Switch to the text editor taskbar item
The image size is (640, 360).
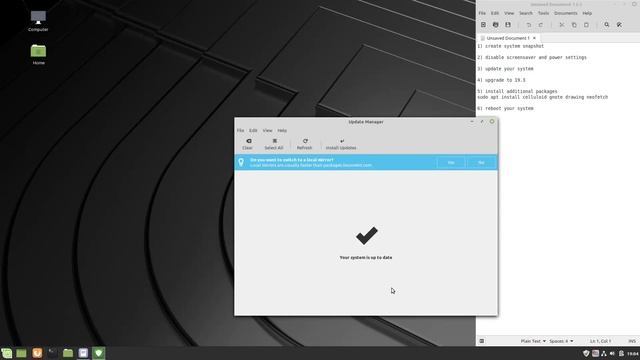pos(83,353)
